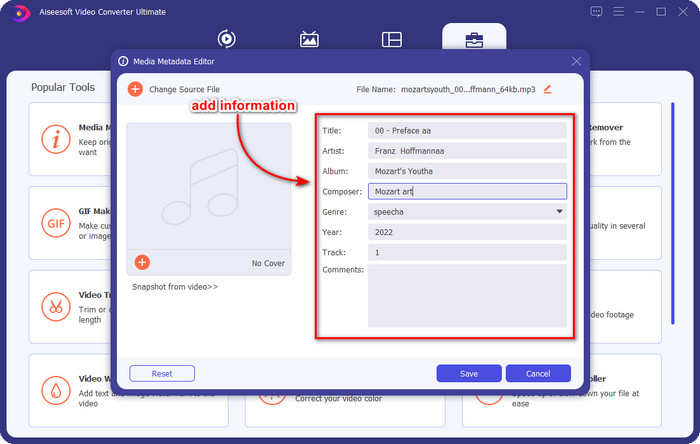Click the GIF Maker tool icon
Image resolution: width=700 pixels, height=444 pixels.
(x=56, y=223)
